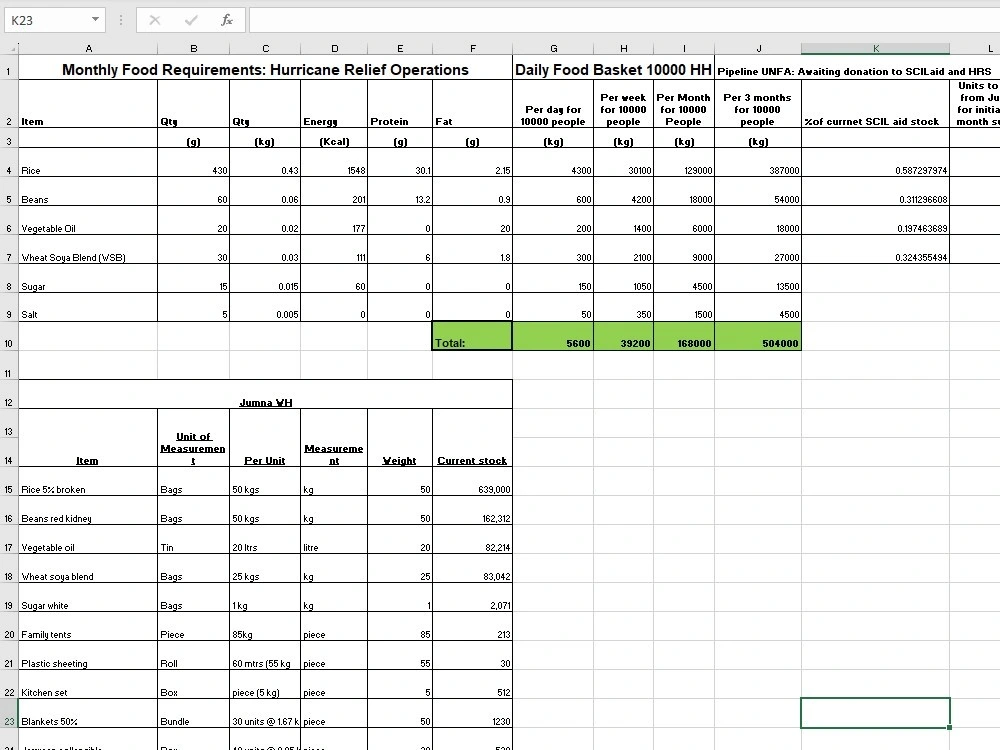The width and height of the screenshot is (1000, 750).
Task: Select the 'Plastic sheeting' cell
Action: (88, 656)
